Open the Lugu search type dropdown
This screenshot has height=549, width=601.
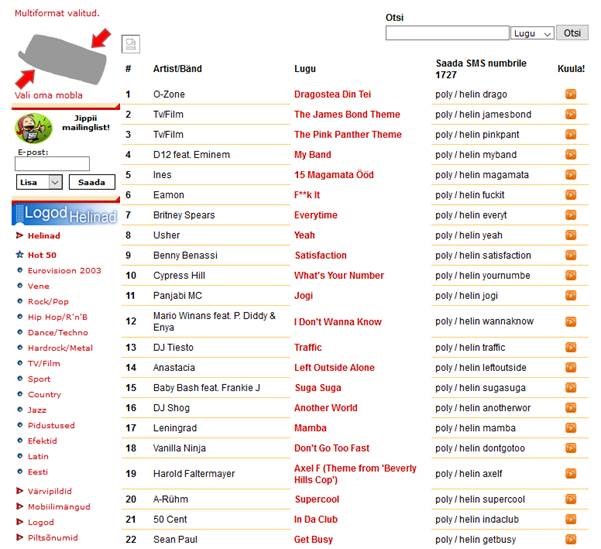click(532, 33)
